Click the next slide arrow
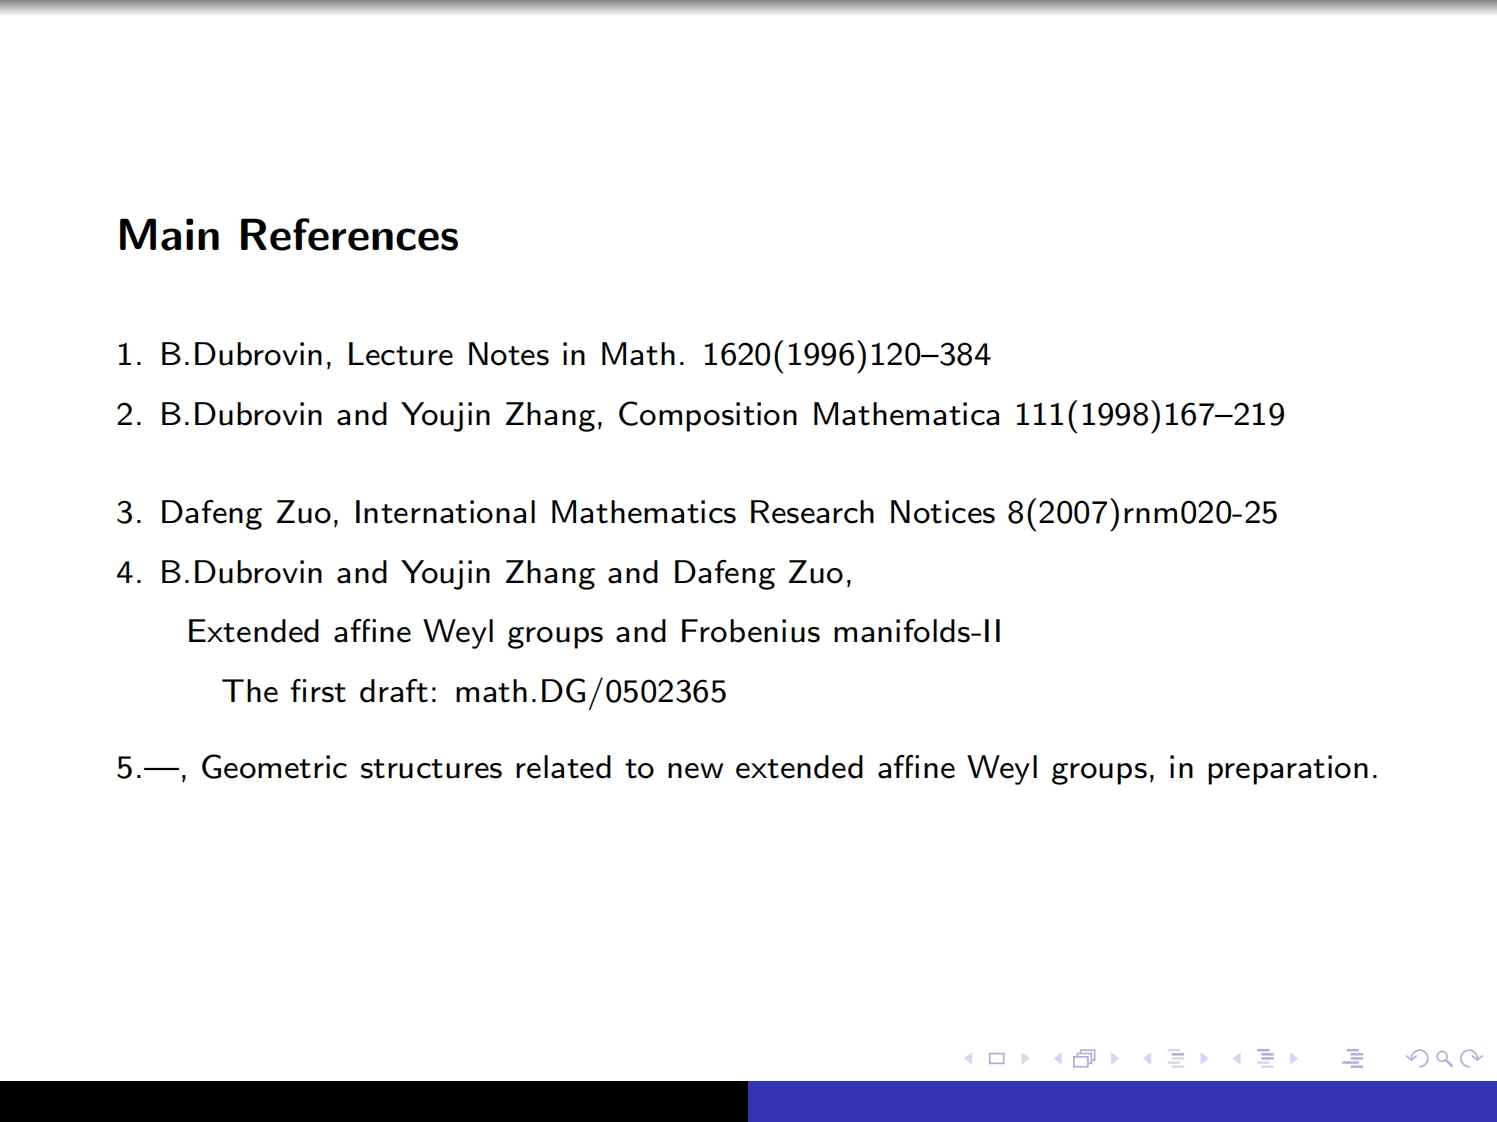 pos(1025,1058)
